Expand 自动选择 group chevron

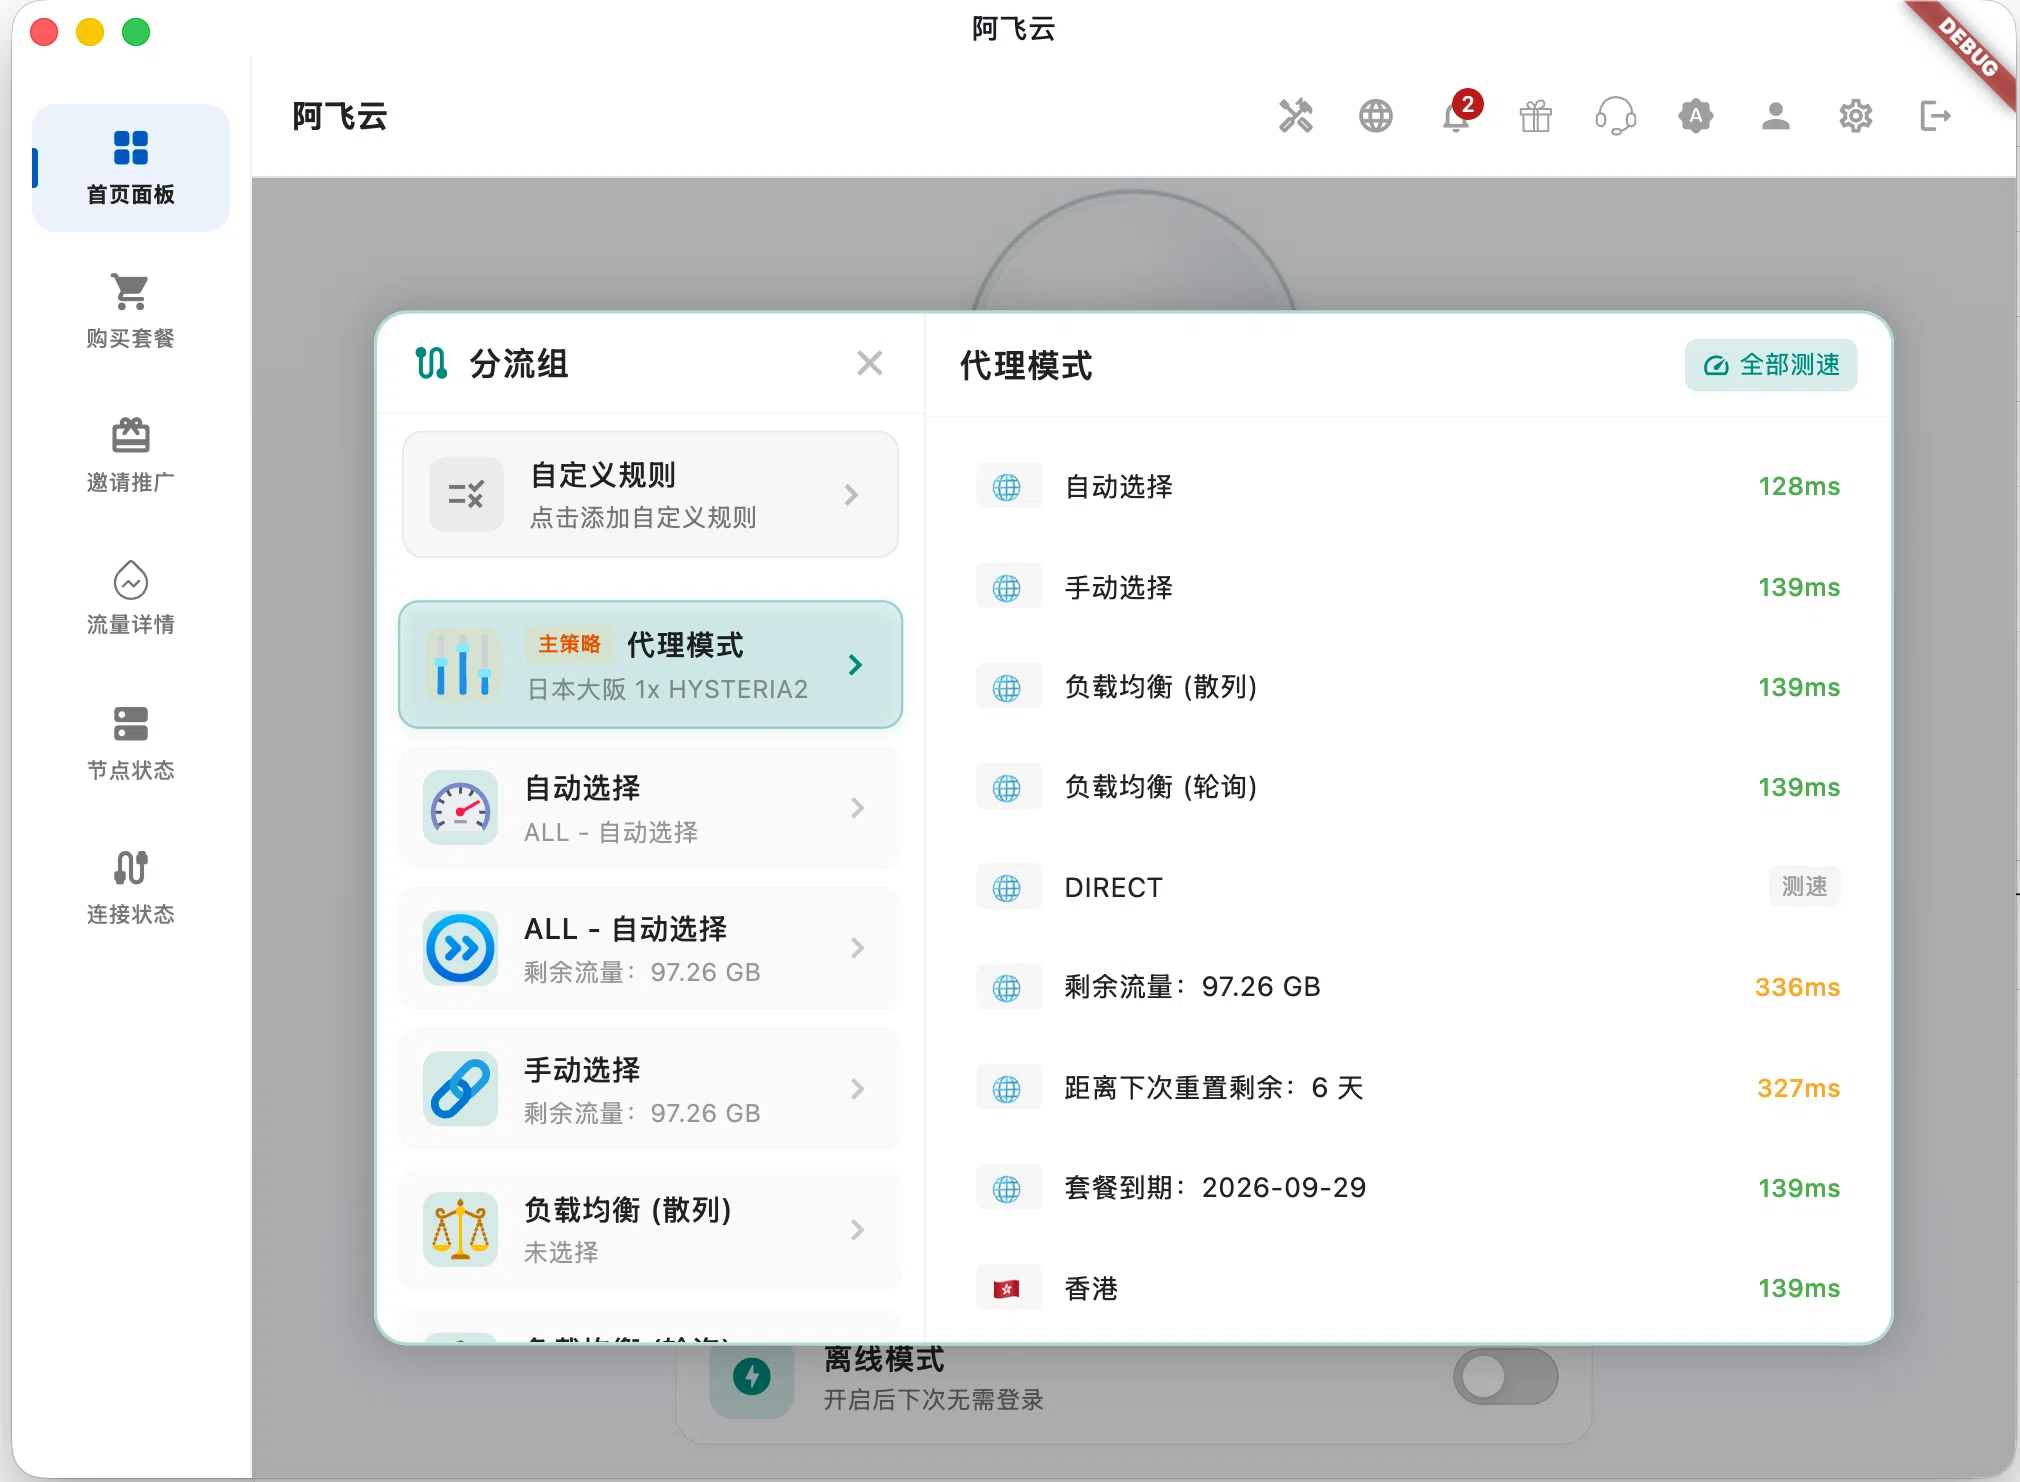pyautogui.click(x=857, y=808)
